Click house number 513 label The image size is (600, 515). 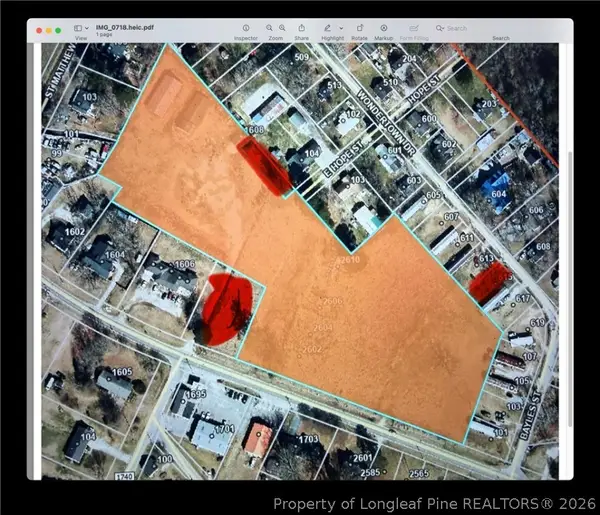tap(334, 85)
